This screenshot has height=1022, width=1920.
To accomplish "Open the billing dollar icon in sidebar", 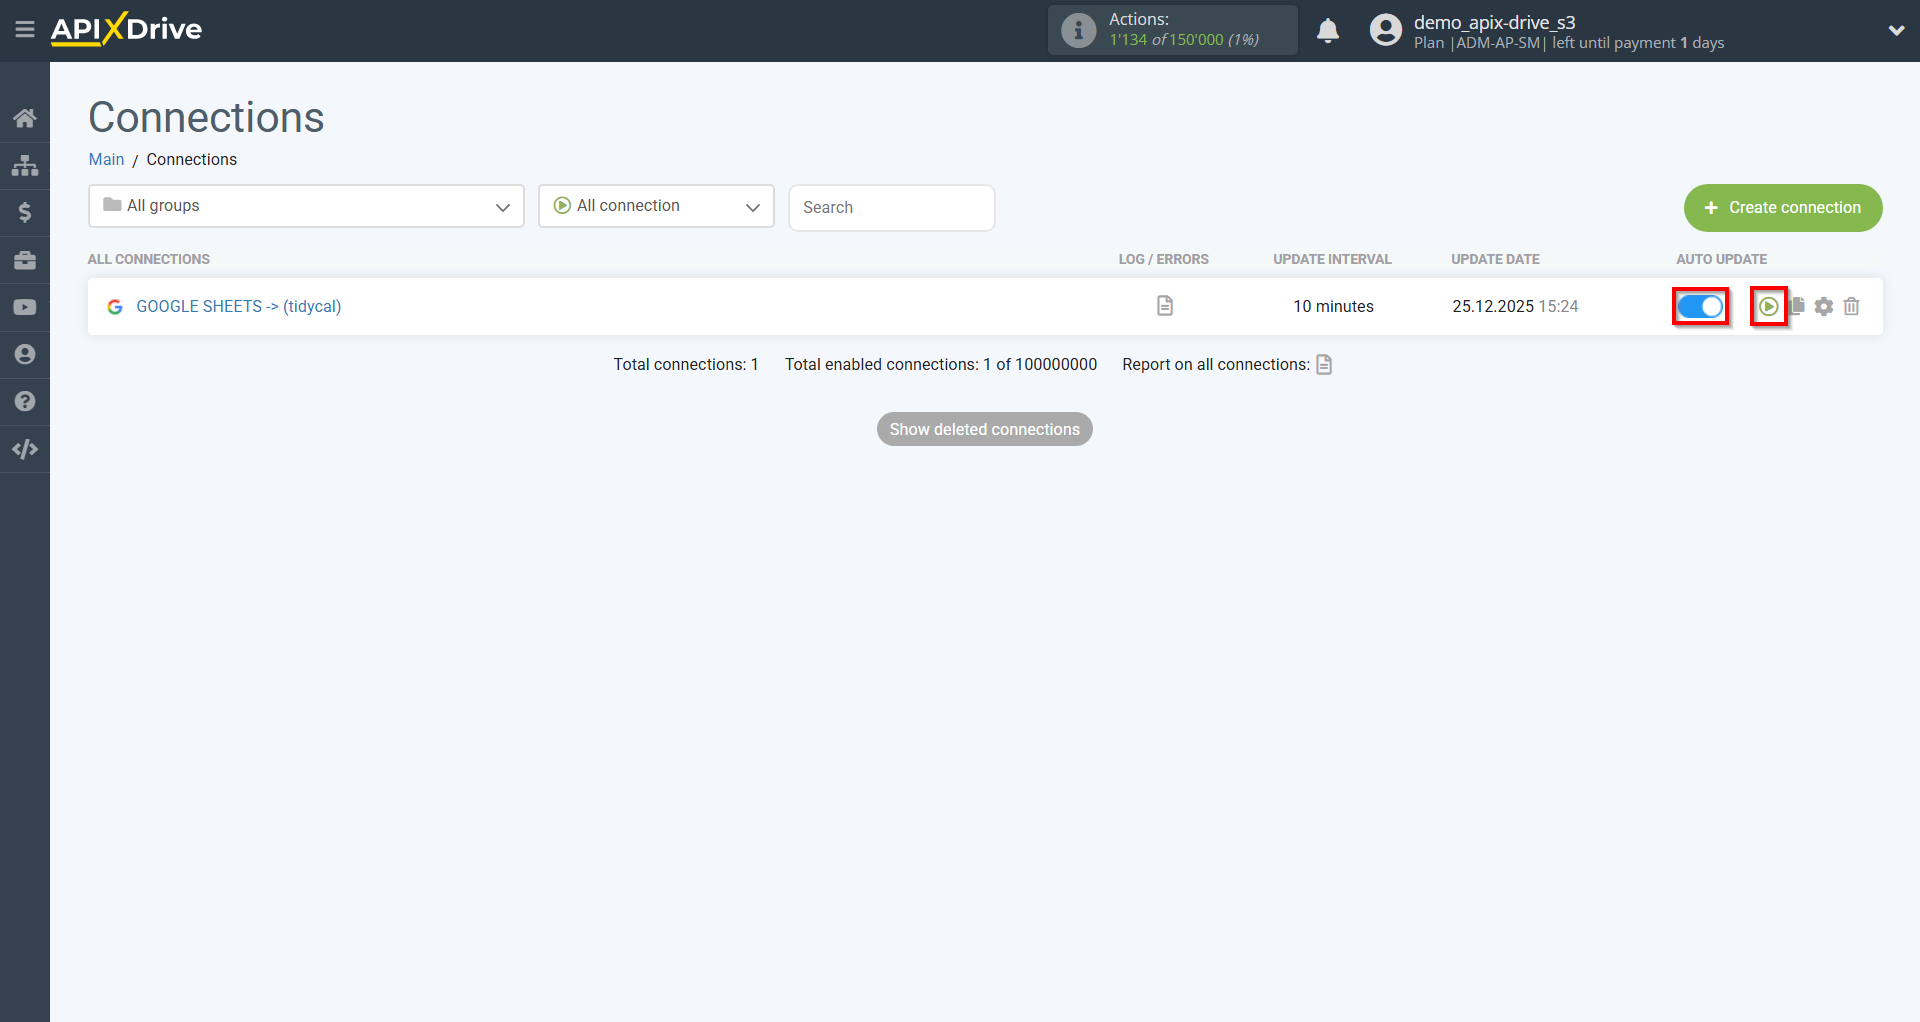I will (25, 212).
